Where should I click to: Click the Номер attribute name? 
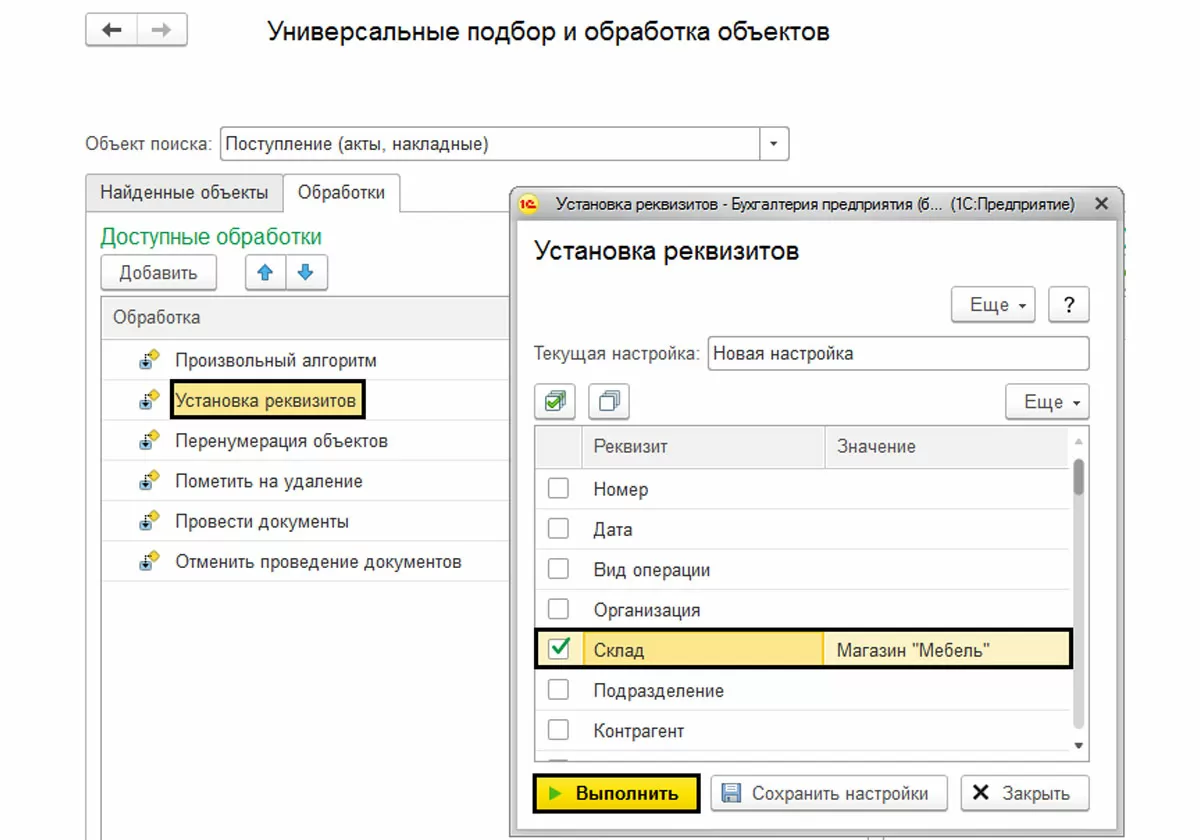(621, 489)
